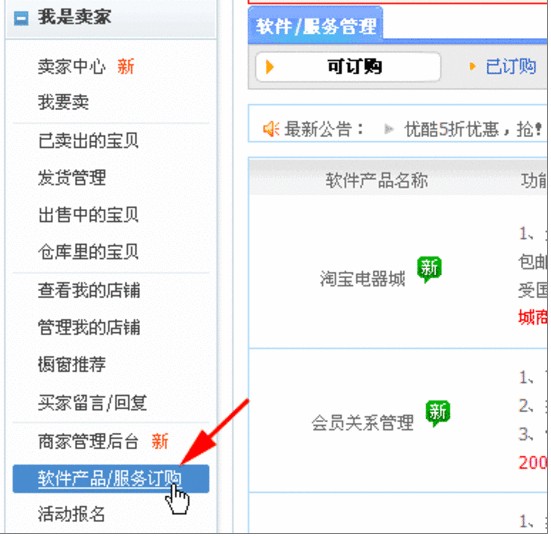Open 商家管理后台

click(88, 441)
